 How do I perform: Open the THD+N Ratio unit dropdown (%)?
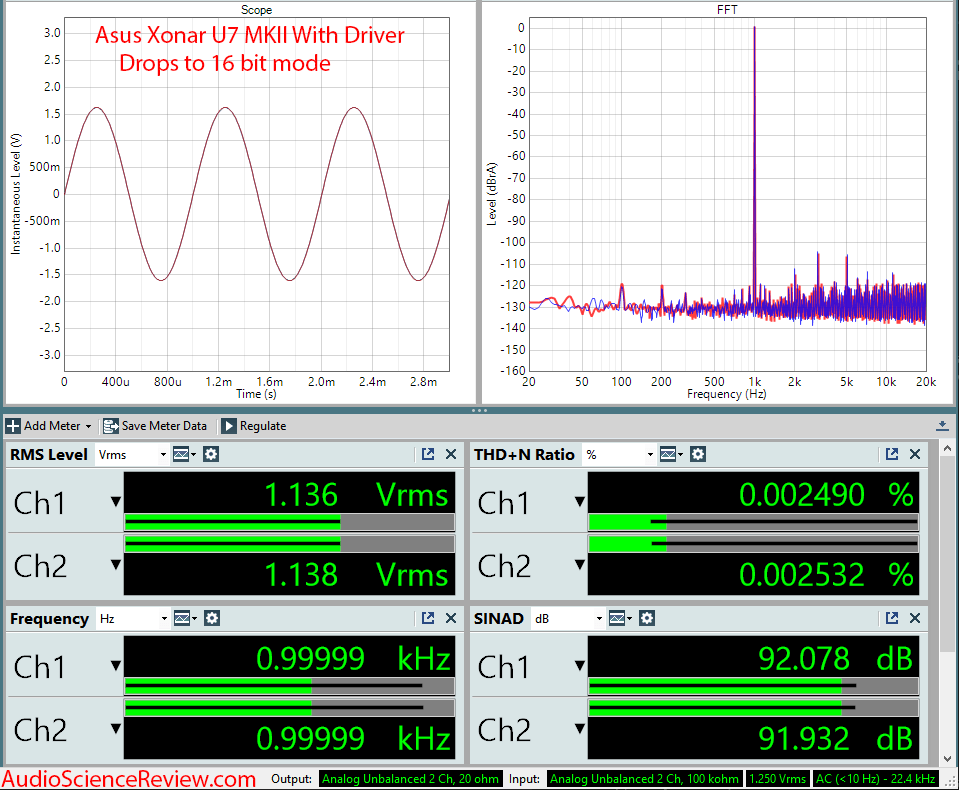pos(619,454)
